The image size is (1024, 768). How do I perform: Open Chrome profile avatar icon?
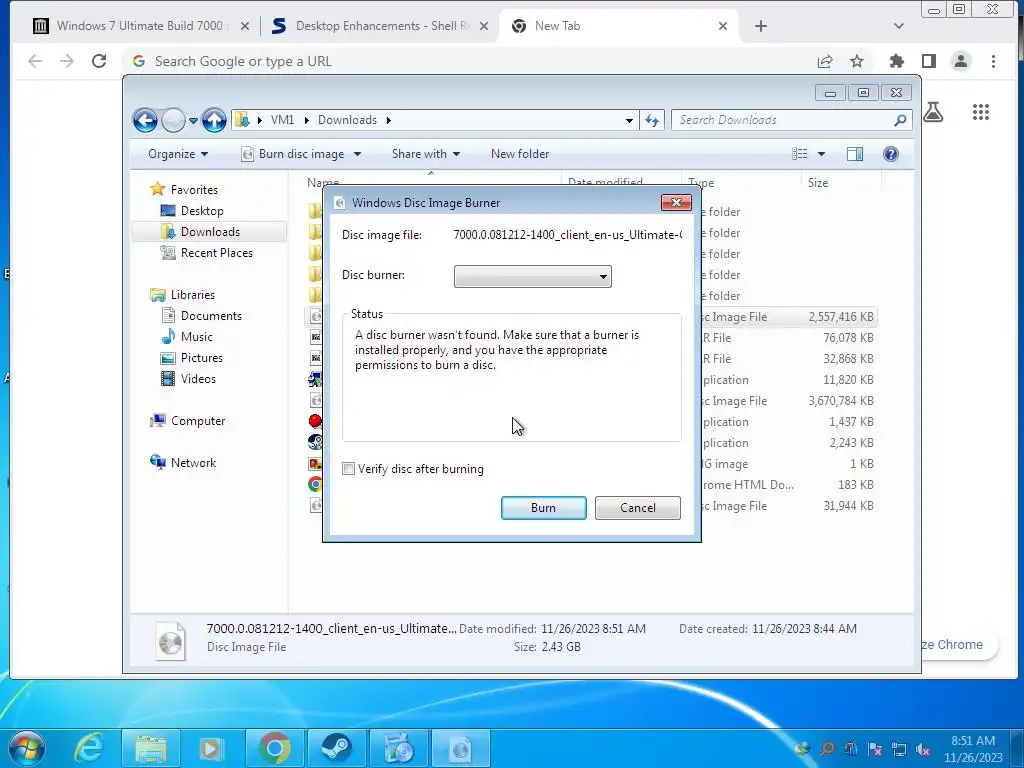pos(961,61)
